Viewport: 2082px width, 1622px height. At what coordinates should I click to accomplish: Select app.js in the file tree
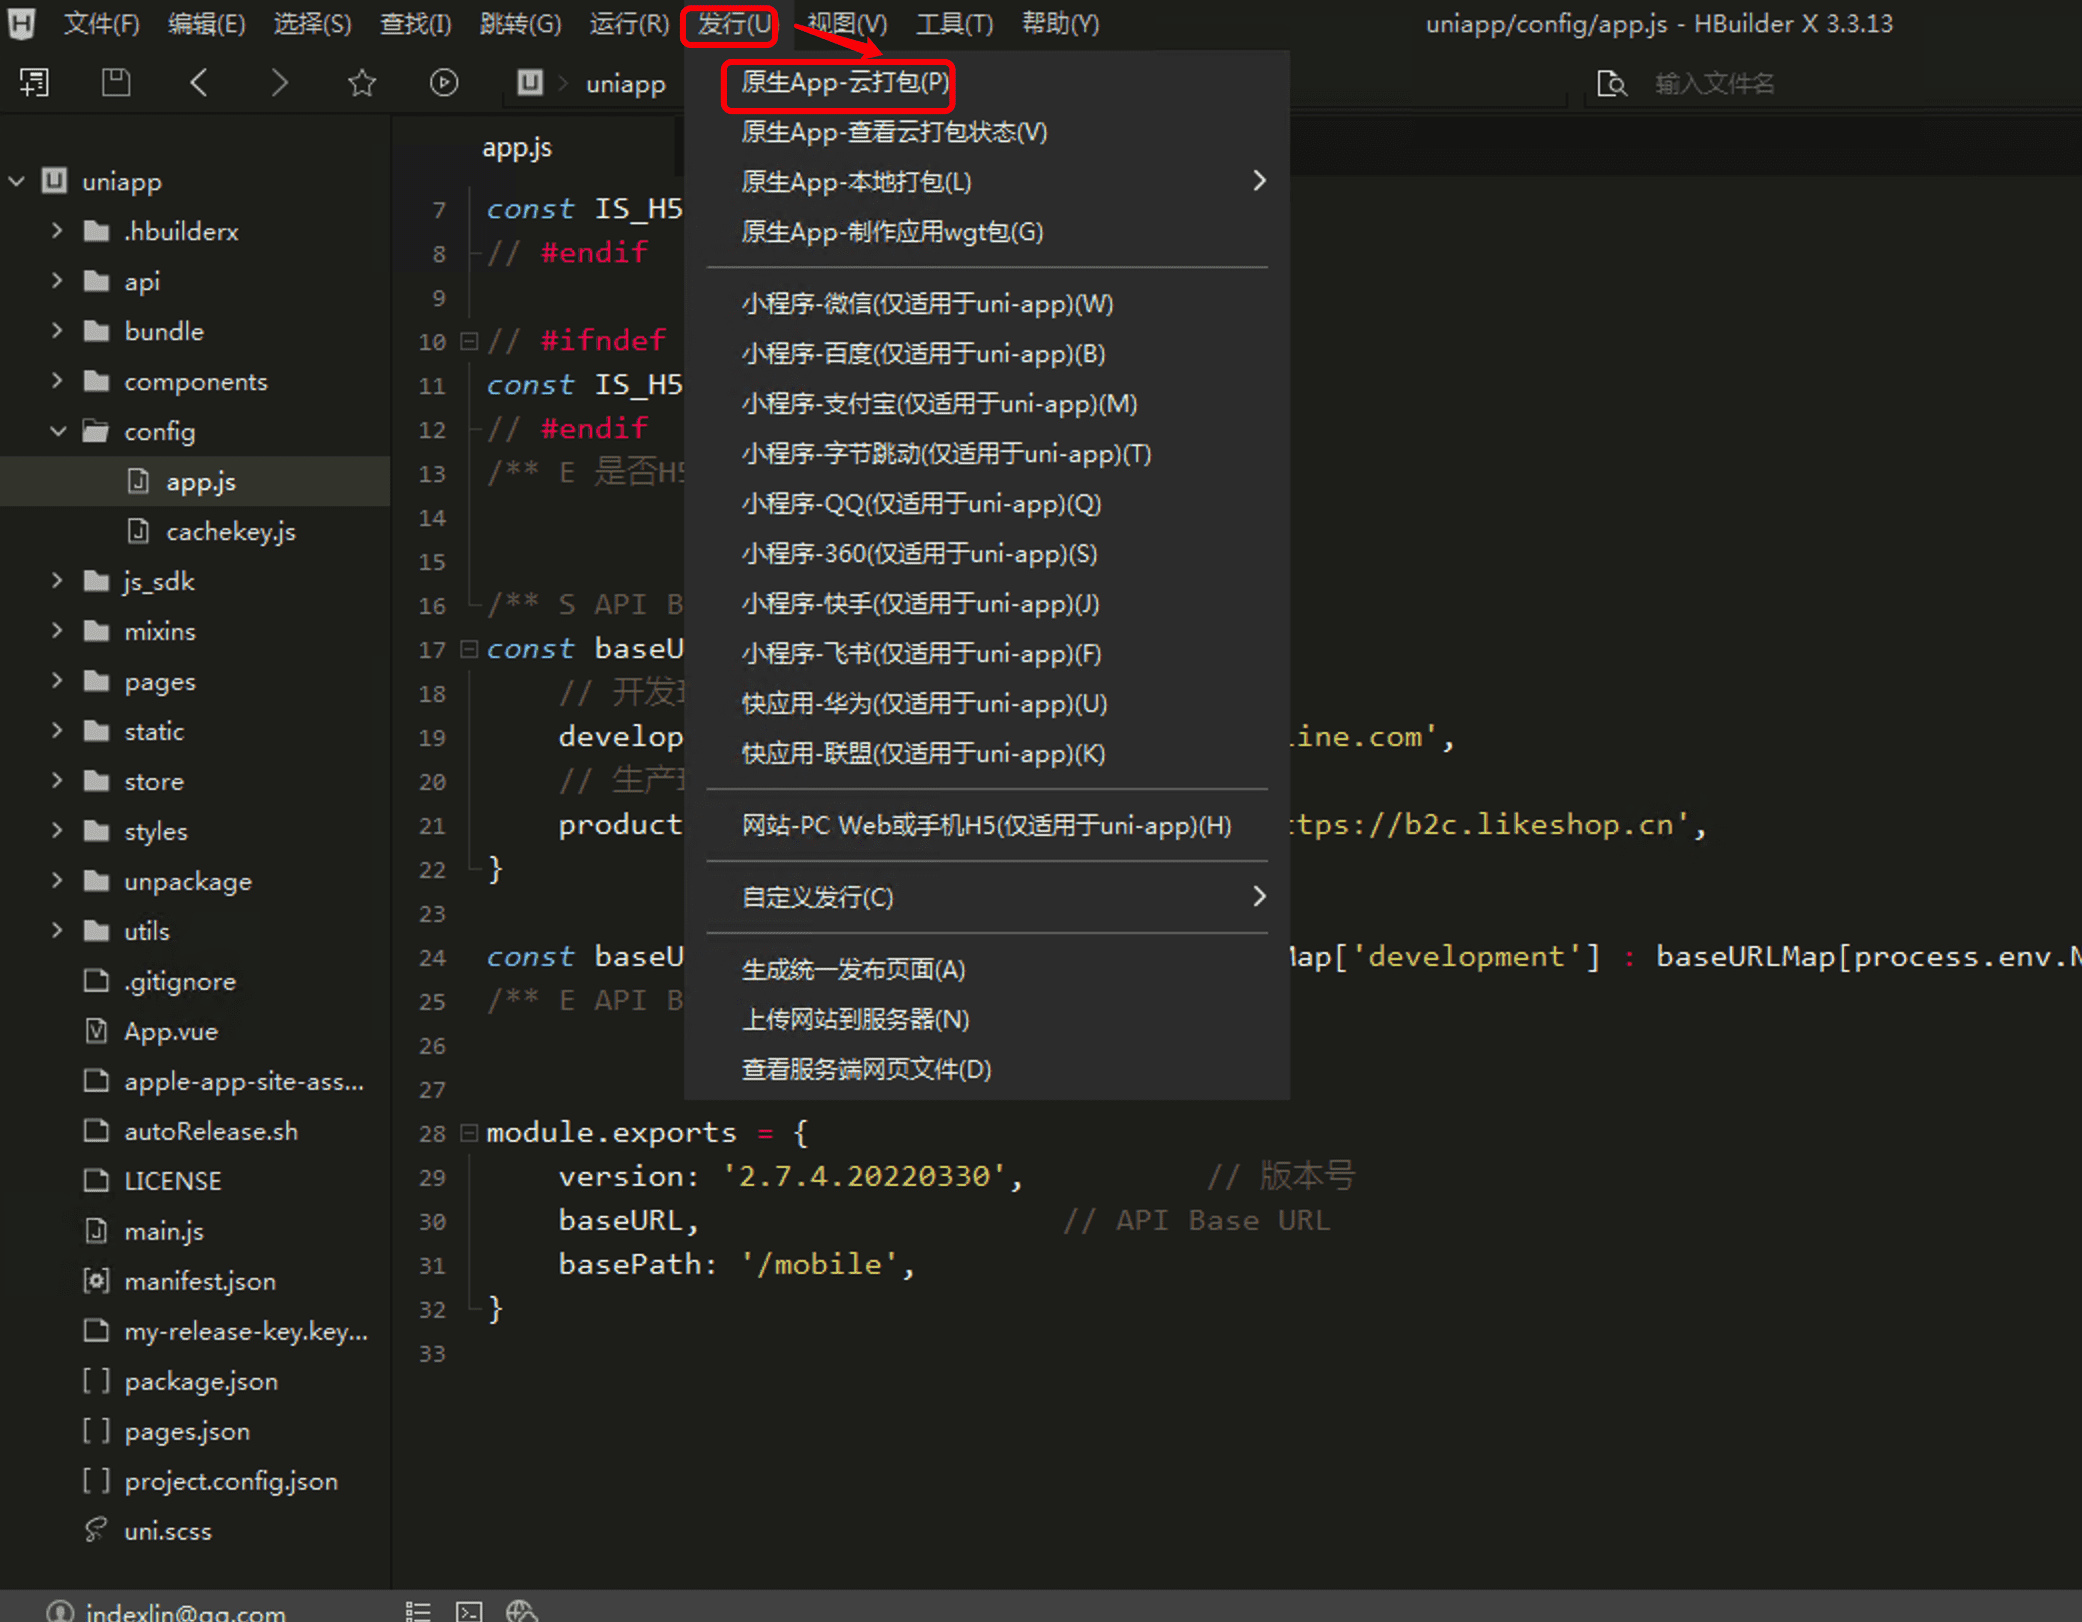[x=195, y=482]
